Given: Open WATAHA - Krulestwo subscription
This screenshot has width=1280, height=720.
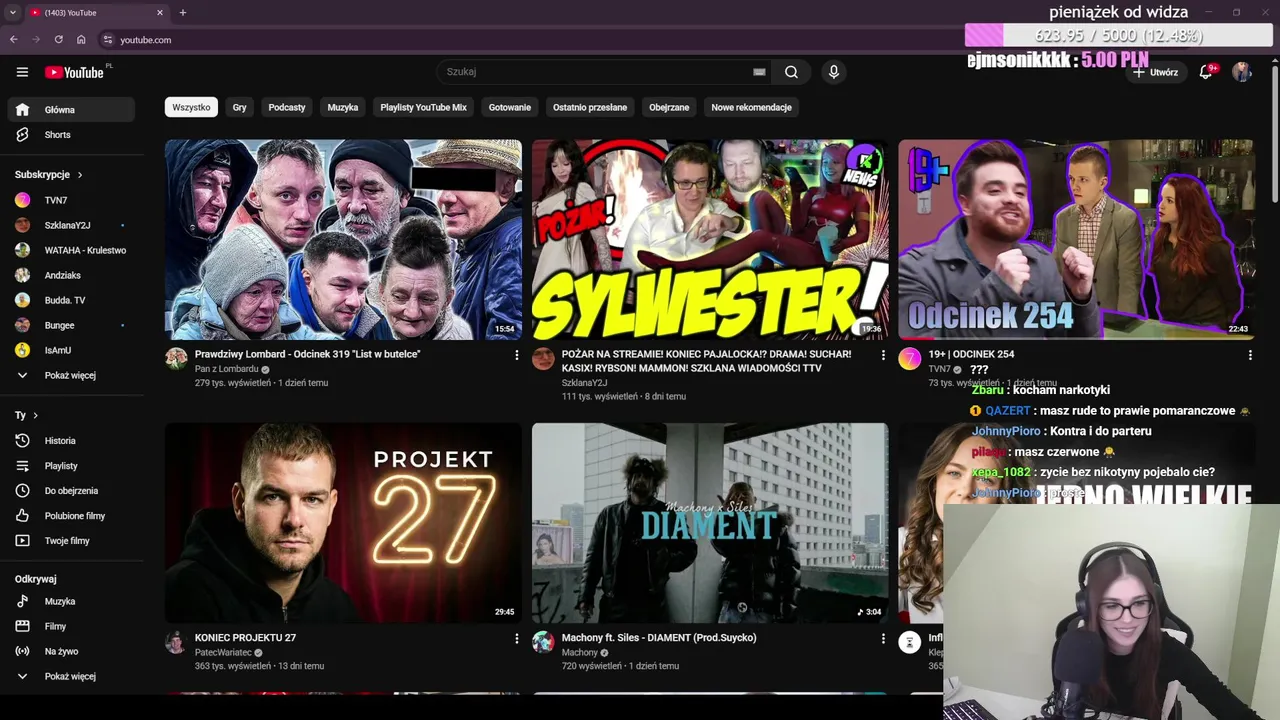Looking at the screenshot, I should point(70,250).
